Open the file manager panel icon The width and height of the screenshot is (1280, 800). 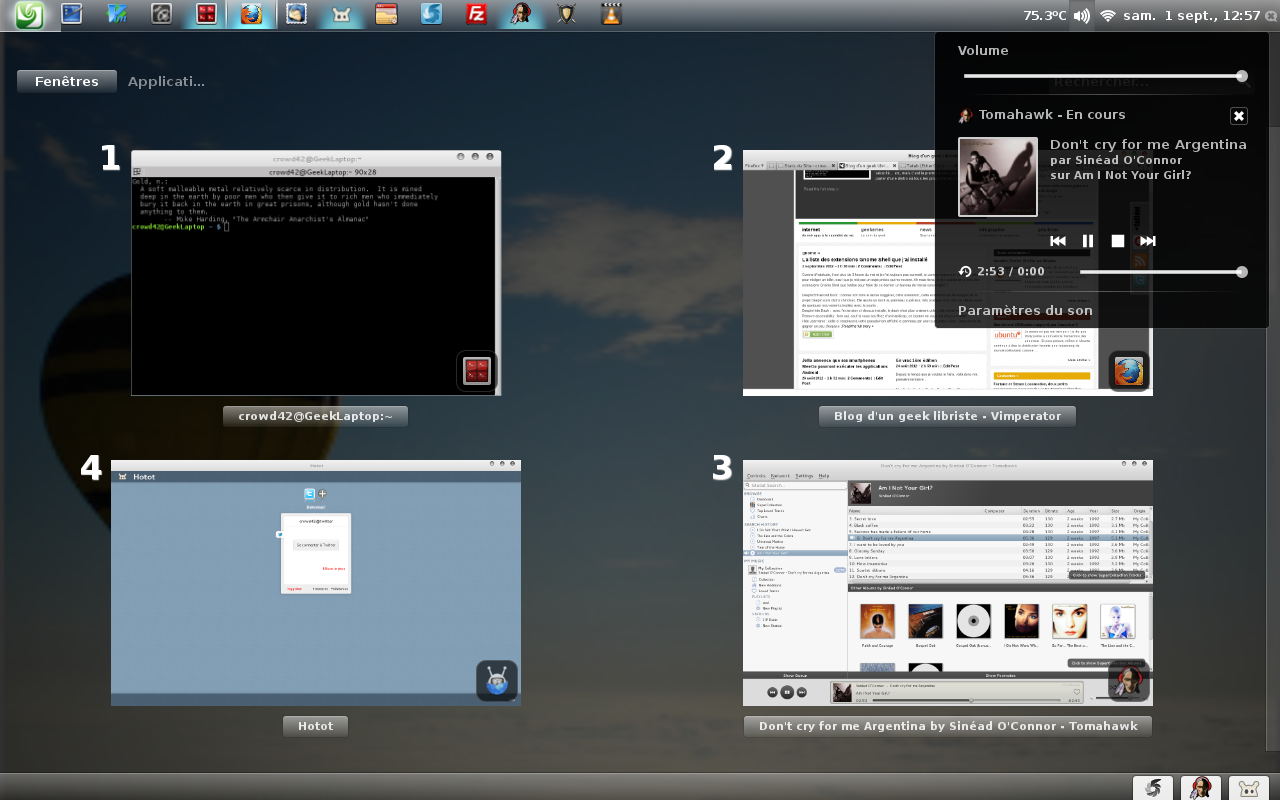(x=387, y=14)
